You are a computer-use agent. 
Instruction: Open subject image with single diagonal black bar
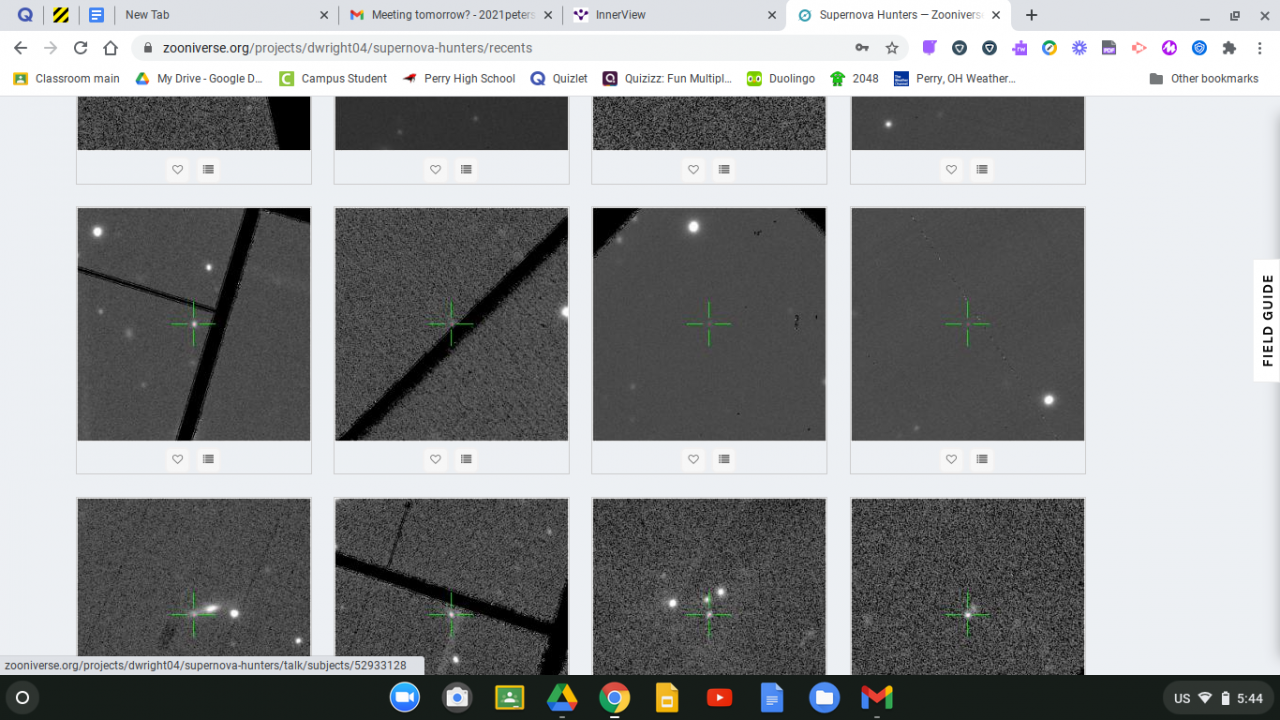tap(452, 324)
